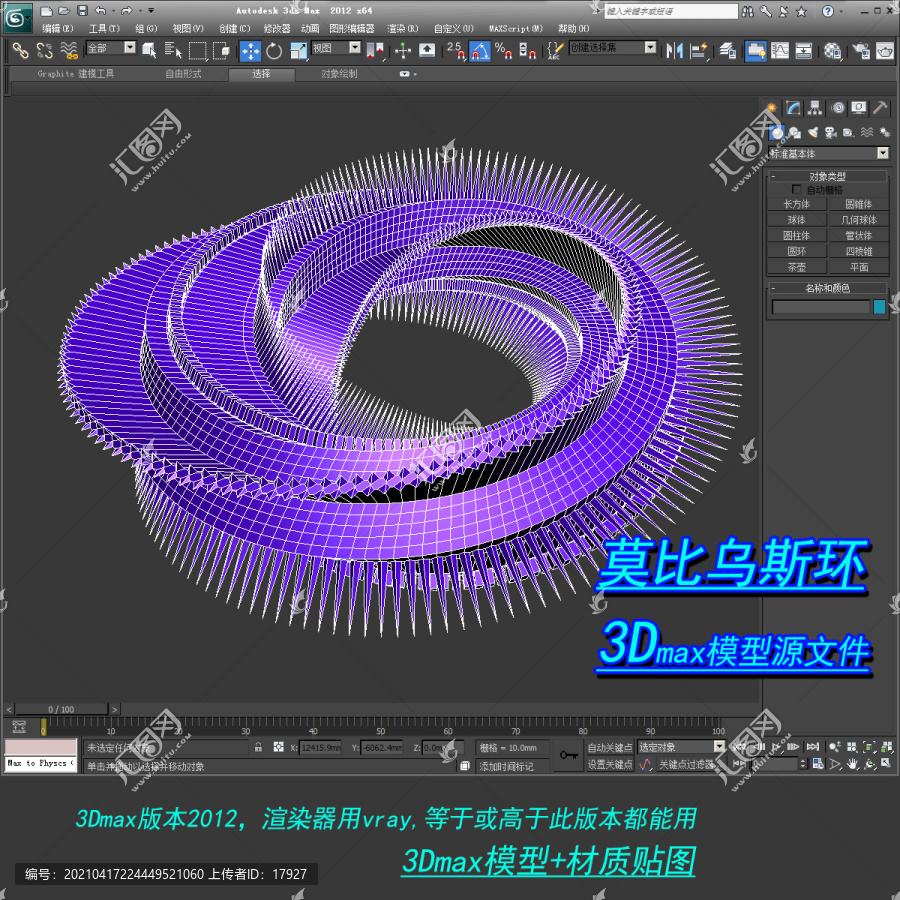Open the 编辑(E) menu

57,28
